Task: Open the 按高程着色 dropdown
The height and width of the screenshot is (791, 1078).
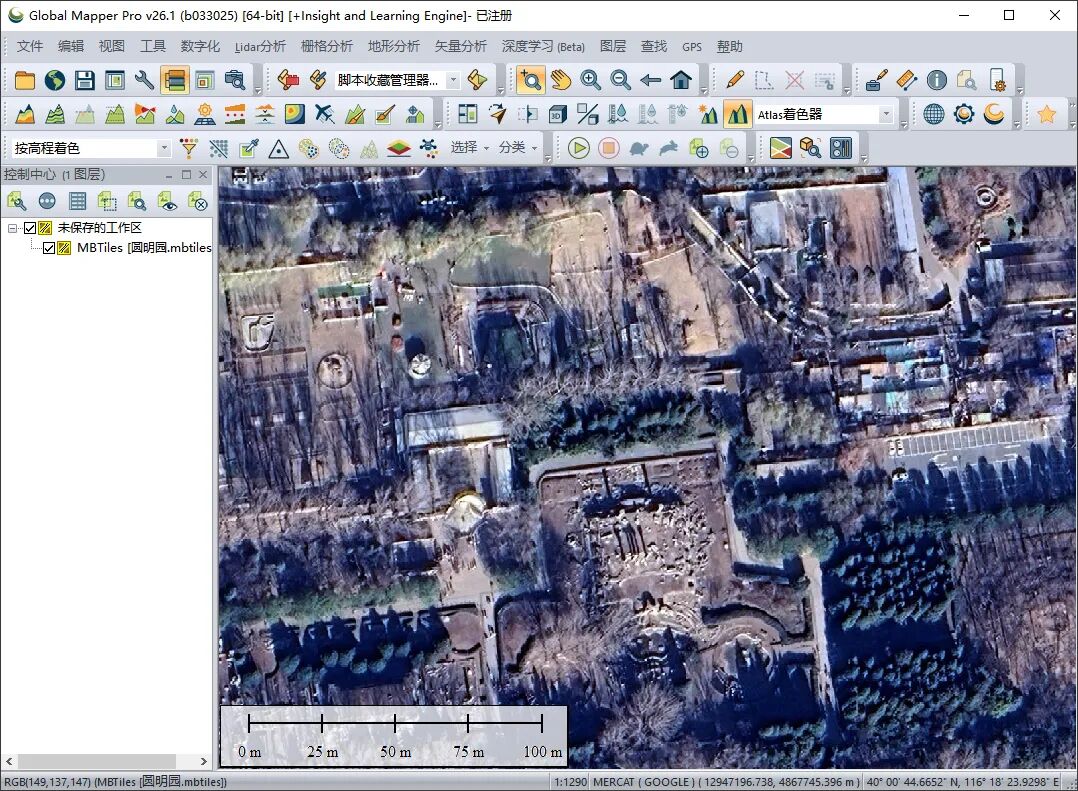Action: (x=91, y=148)
